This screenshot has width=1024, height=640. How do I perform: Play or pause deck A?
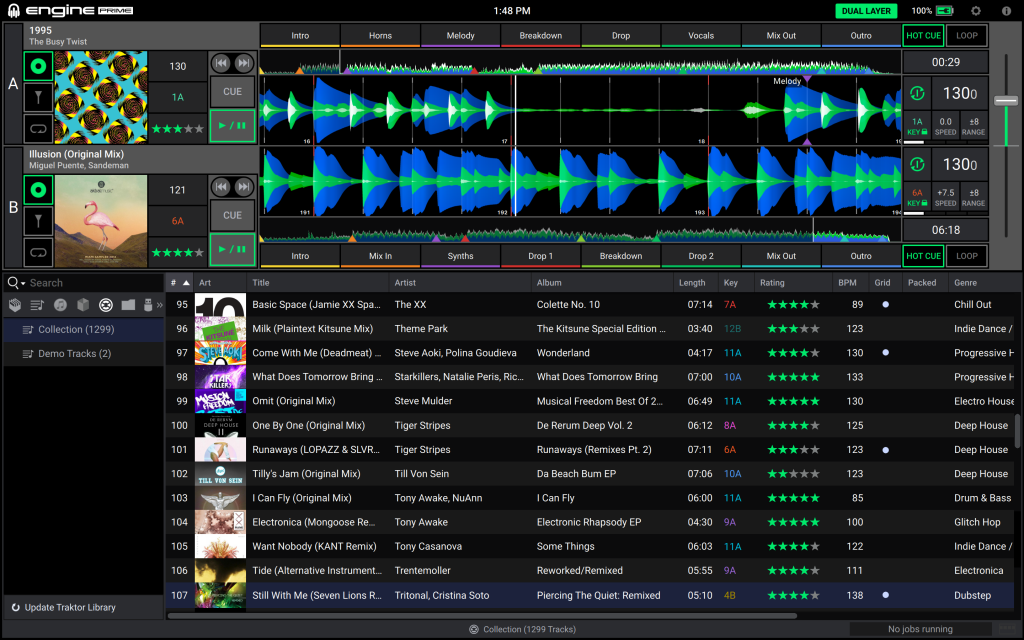pyautogui.click(x=232, y=125)
